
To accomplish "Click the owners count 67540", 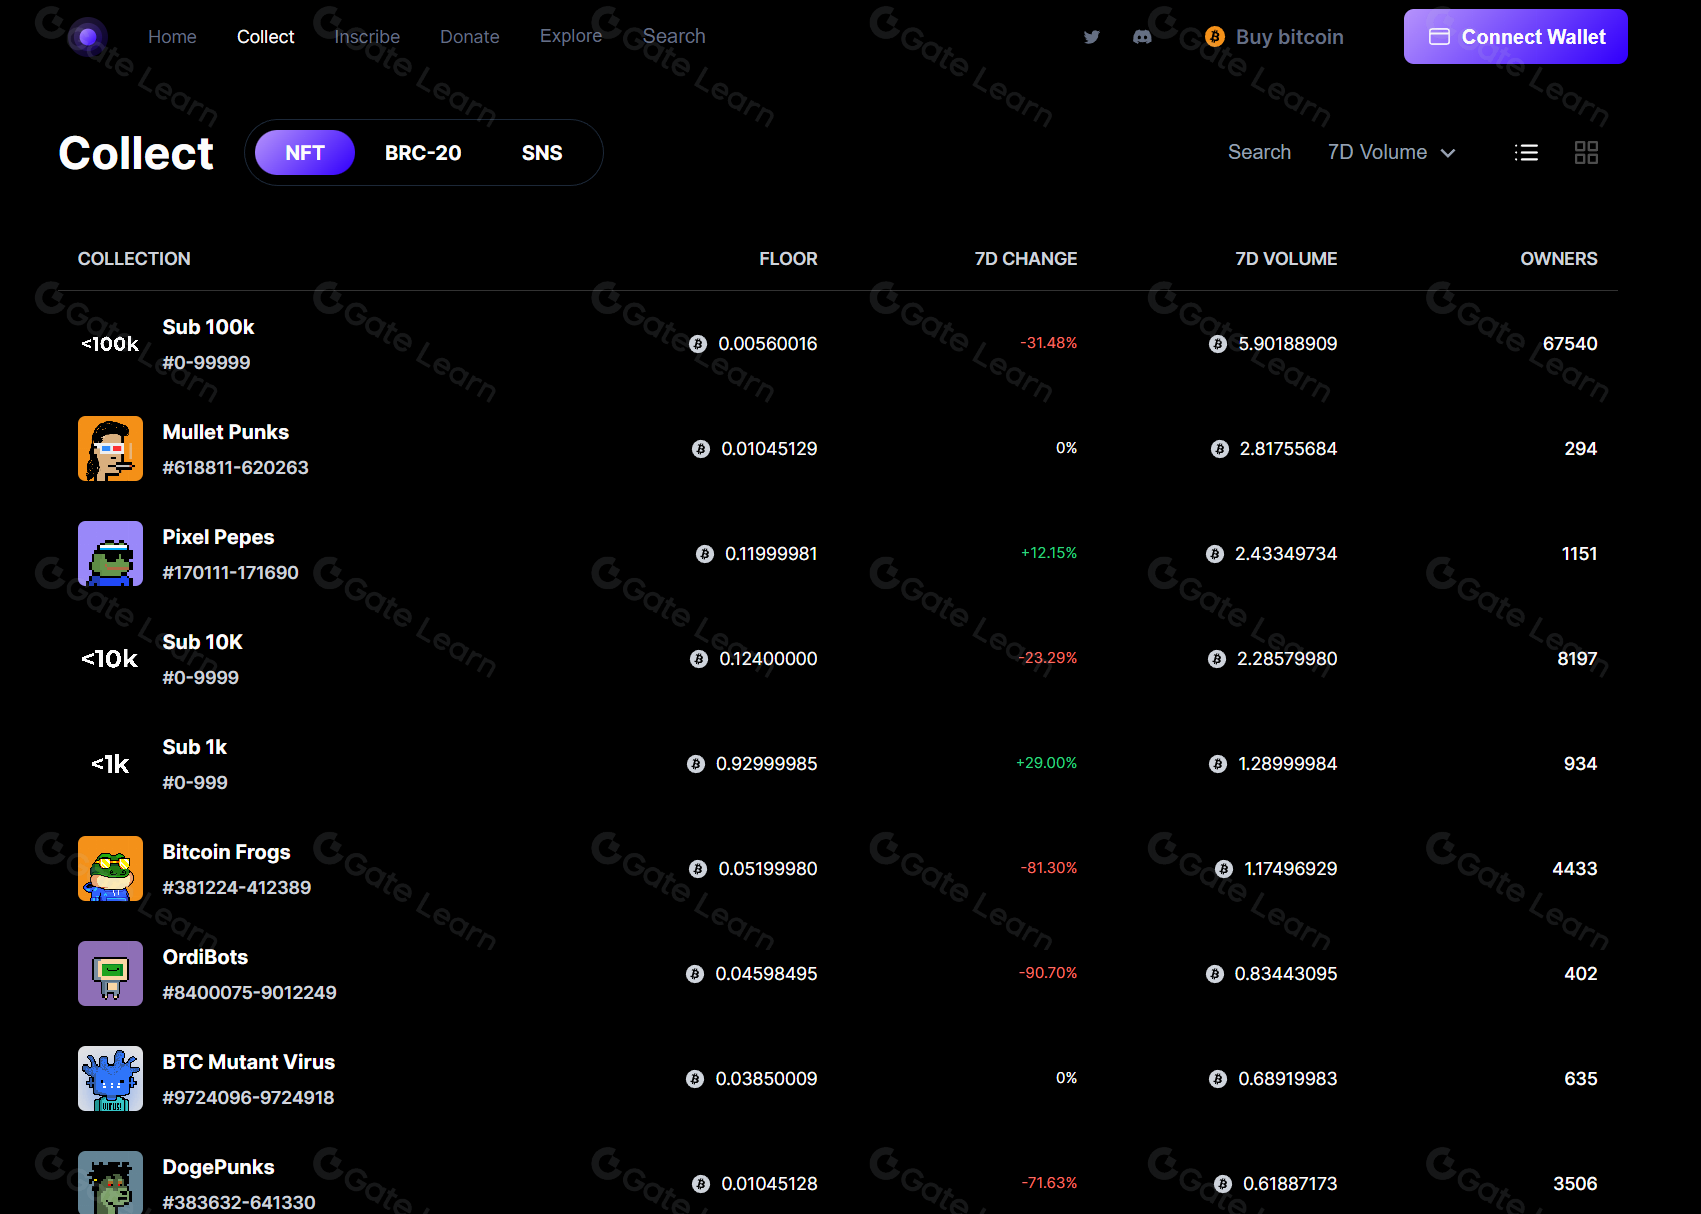I will click(x=1570, y=344).
